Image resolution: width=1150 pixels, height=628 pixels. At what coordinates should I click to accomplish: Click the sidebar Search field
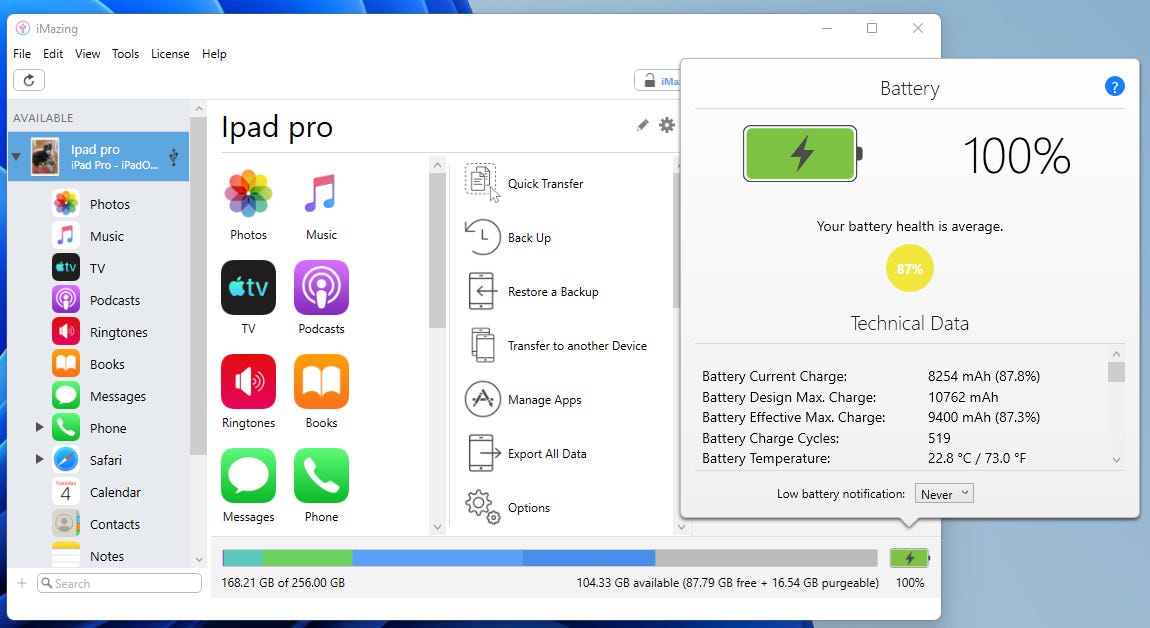coord(120,583)
